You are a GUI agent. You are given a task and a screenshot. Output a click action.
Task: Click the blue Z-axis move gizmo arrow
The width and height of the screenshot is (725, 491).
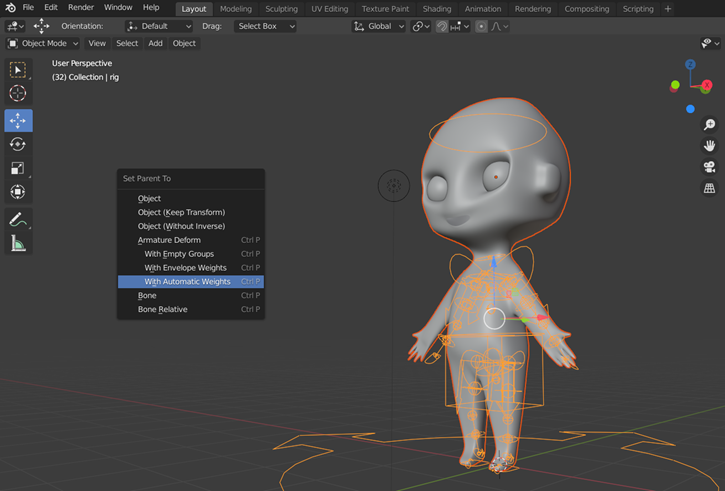click(494, 263)
